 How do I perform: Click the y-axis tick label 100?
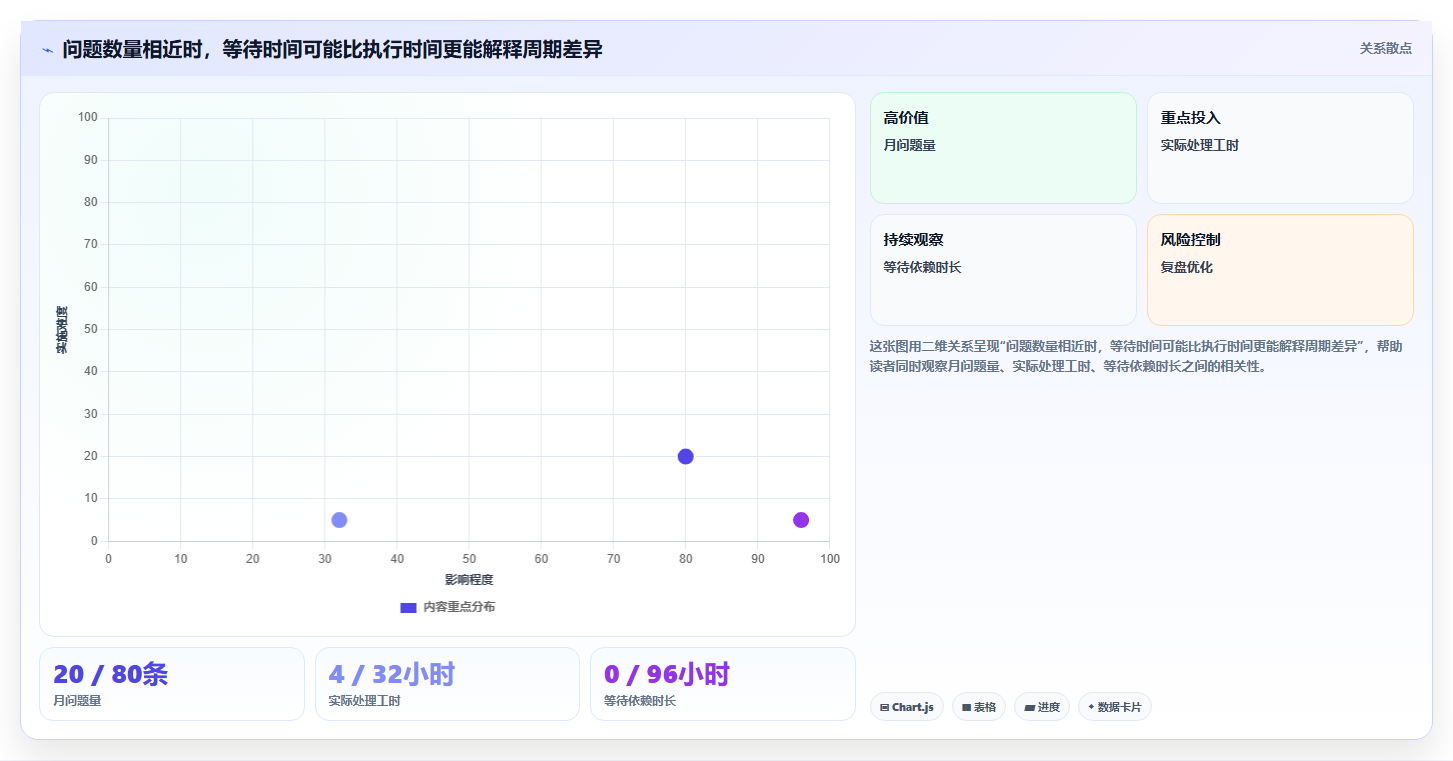87,118
